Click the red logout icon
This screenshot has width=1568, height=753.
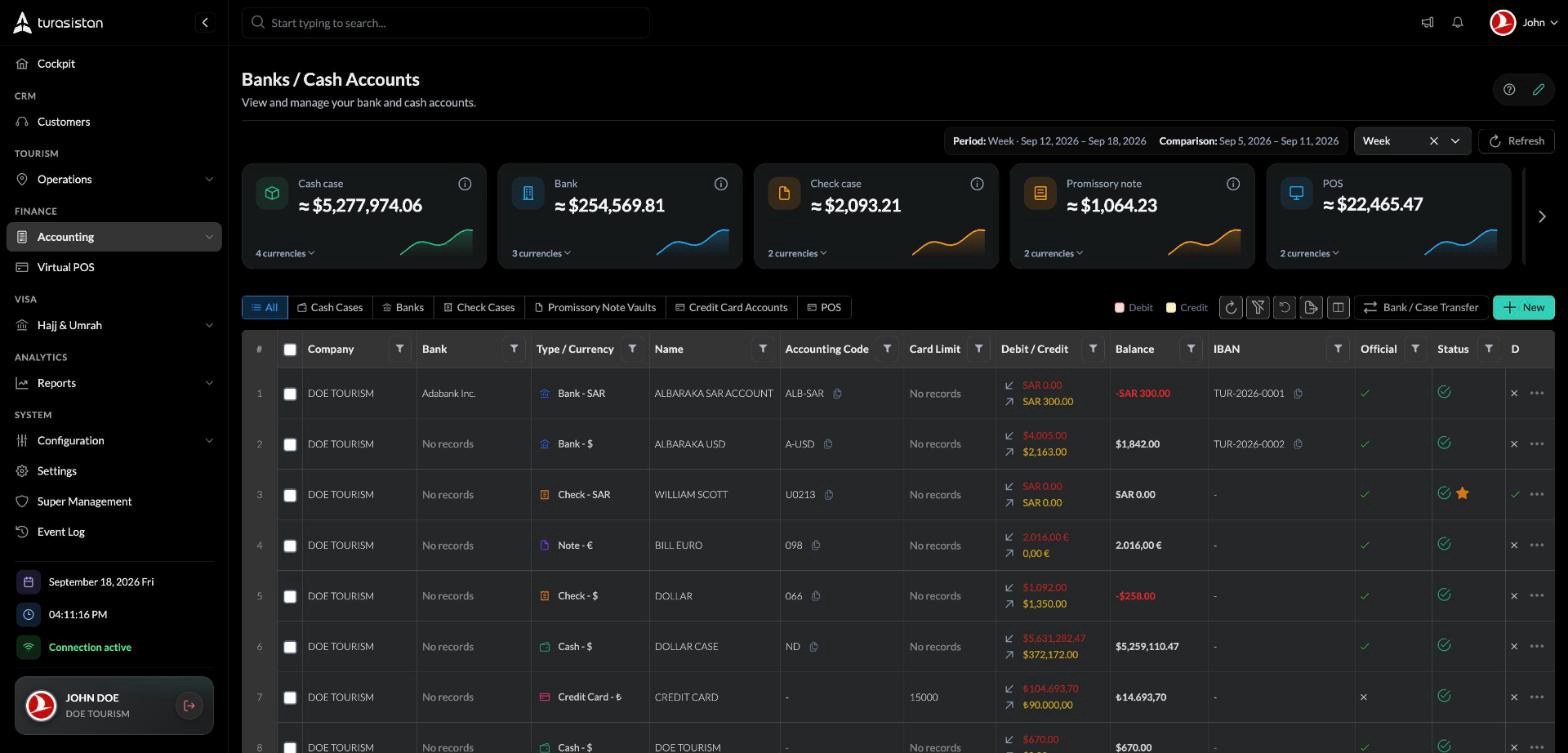click(188, 706)
